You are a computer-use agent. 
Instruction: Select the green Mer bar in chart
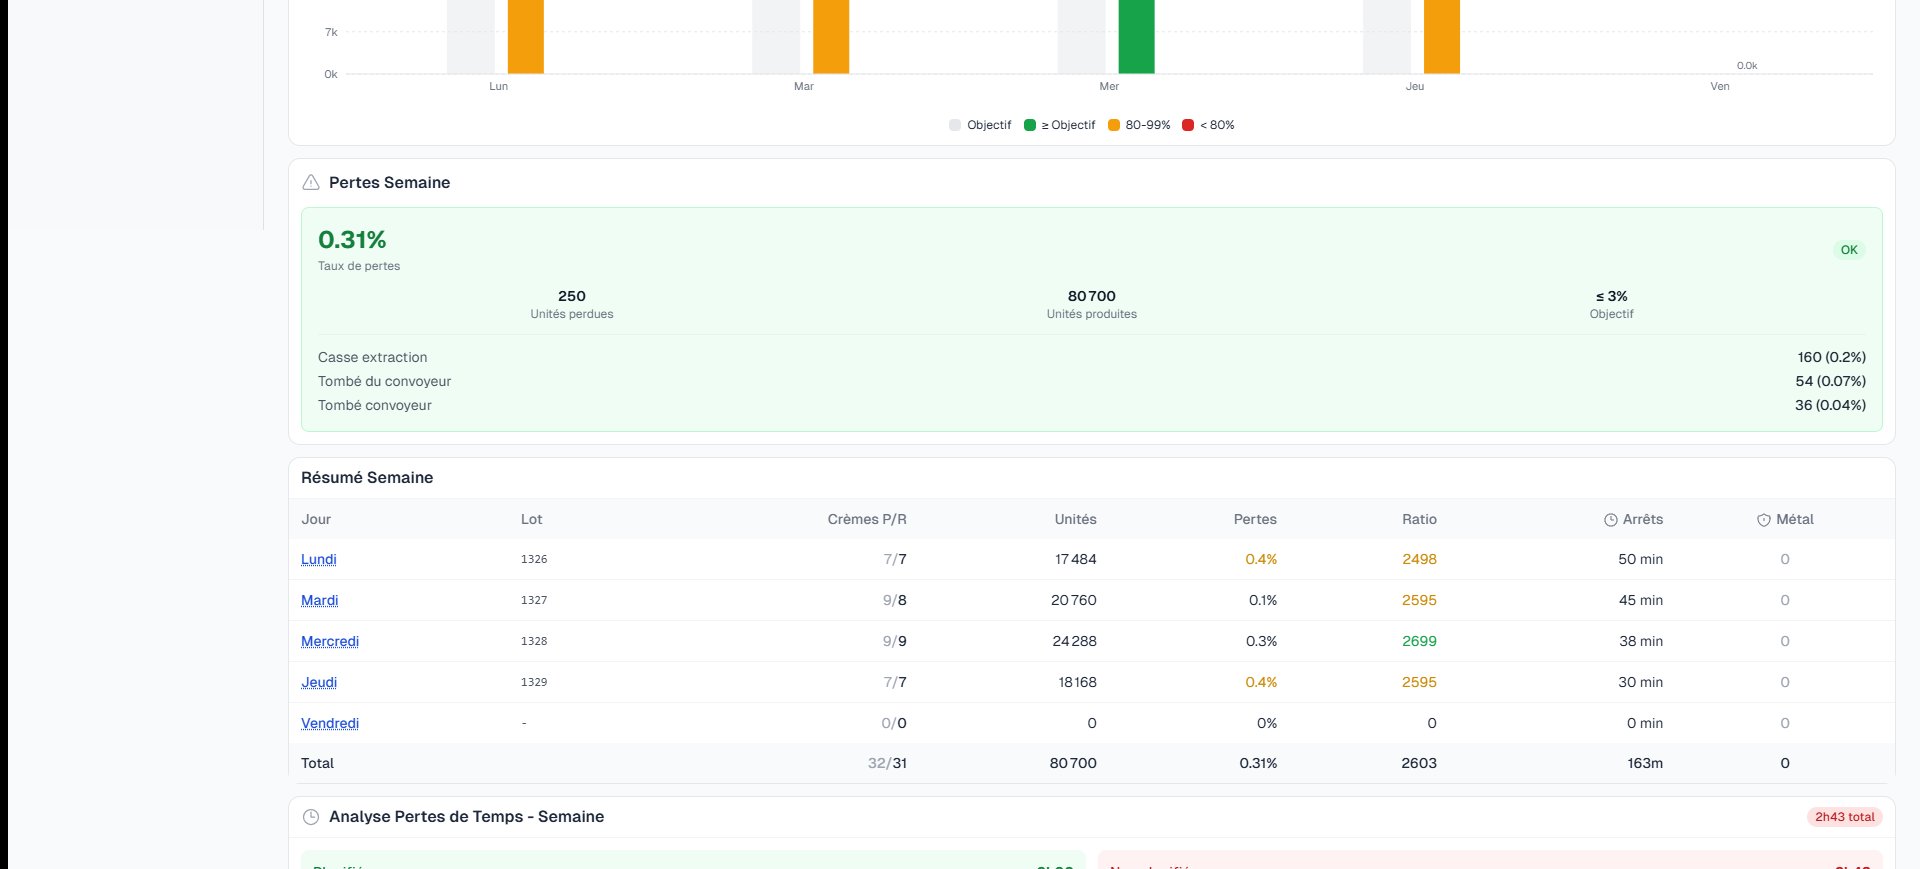[1136, 37]
